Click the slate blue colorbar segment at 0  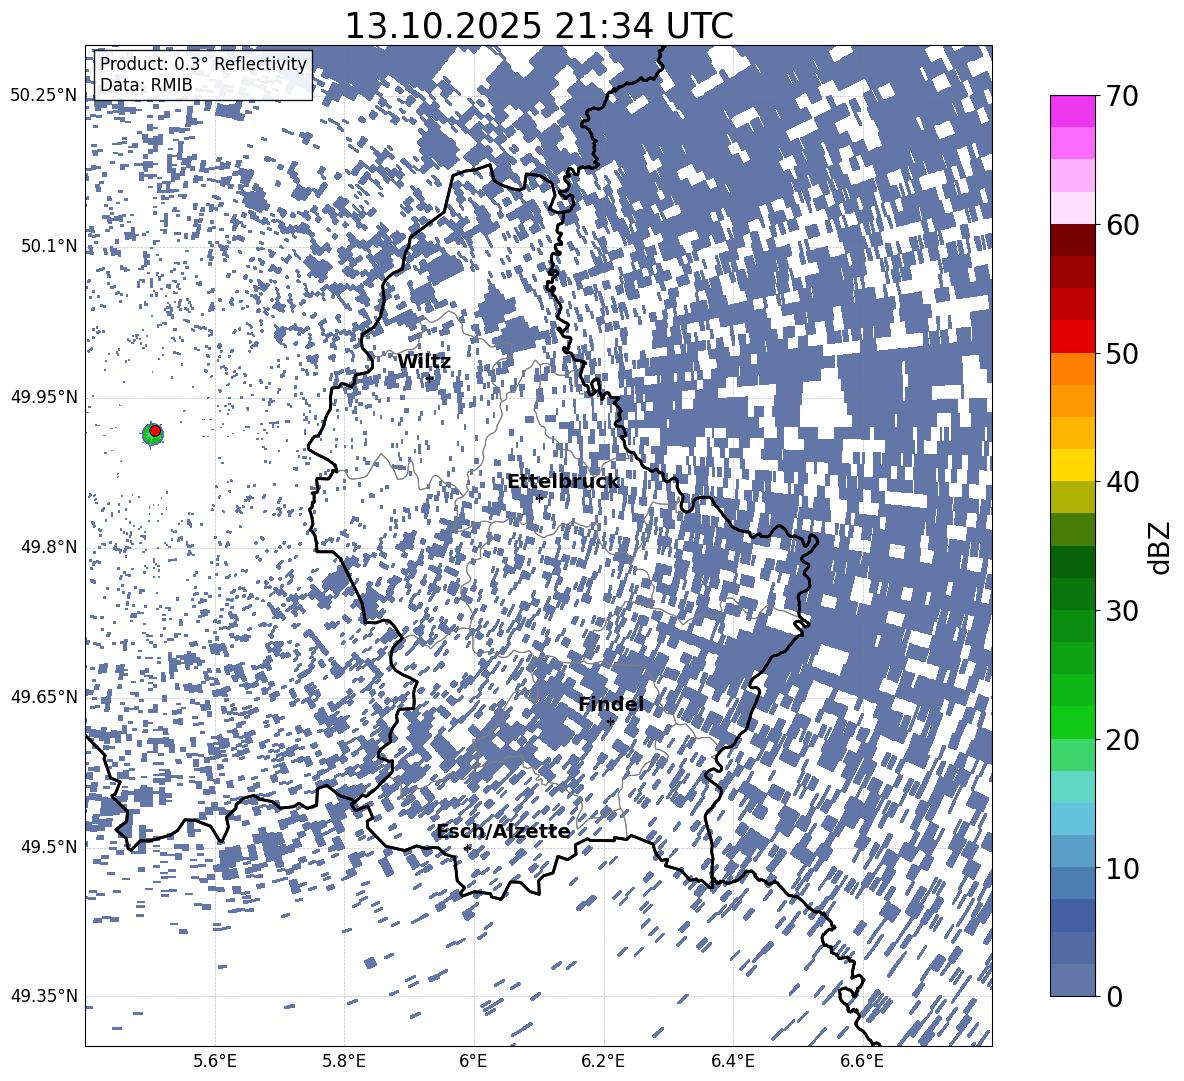pos(1072,980)
